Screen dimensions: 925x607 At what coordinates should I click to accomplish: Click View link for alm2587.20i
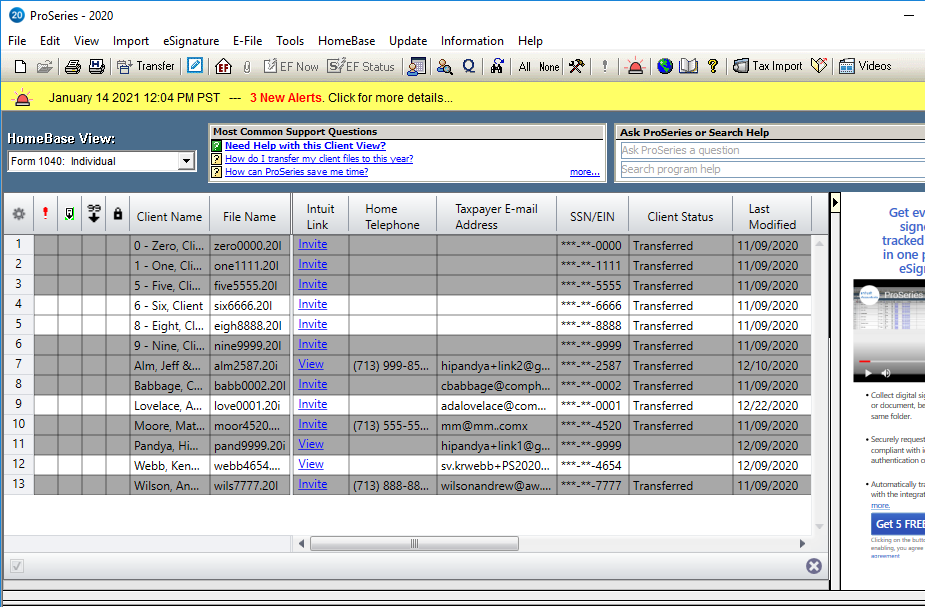311,365
